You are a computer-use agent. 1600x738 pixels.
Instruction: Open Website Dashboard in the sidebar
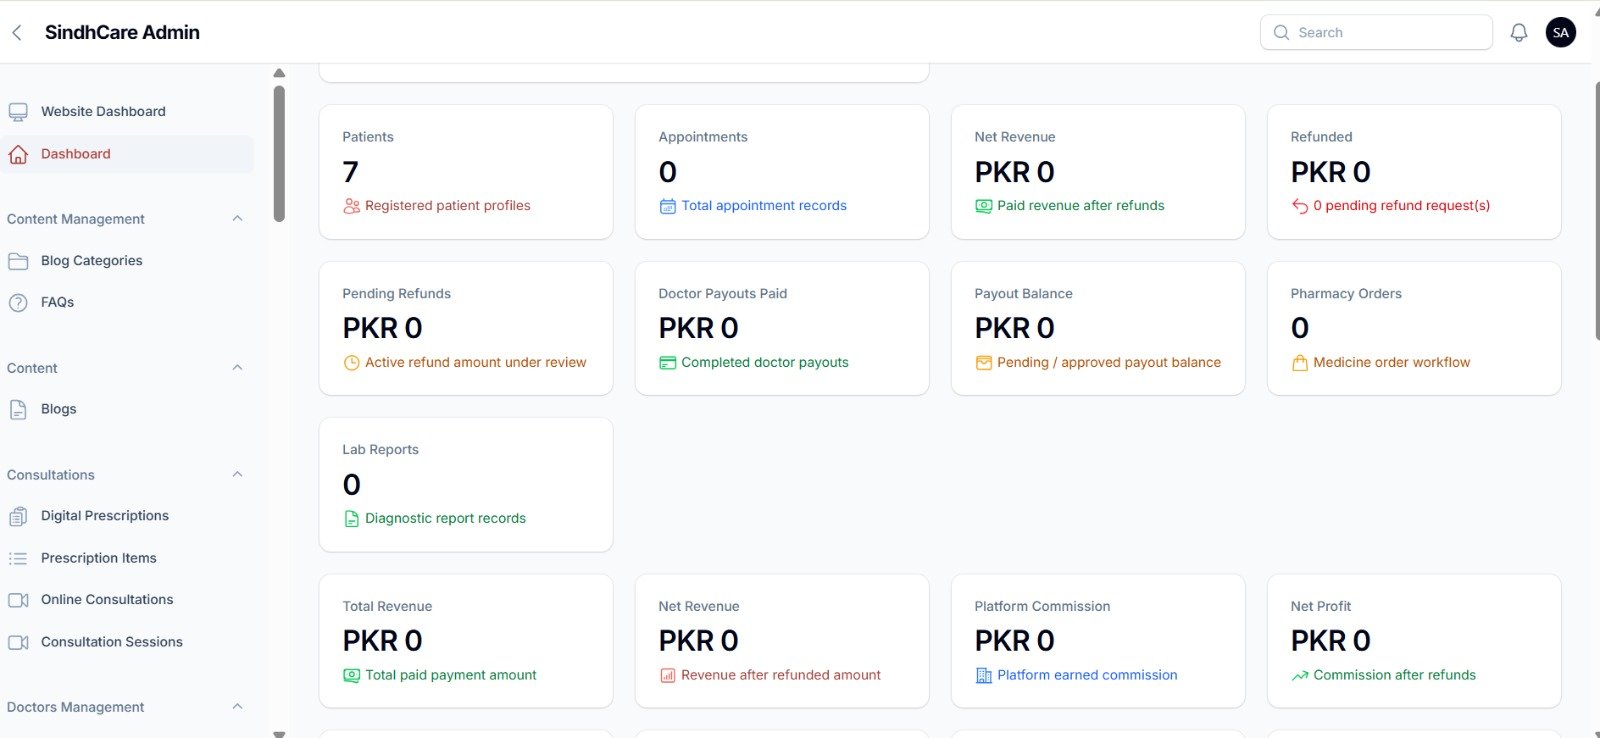pos(127,112)
